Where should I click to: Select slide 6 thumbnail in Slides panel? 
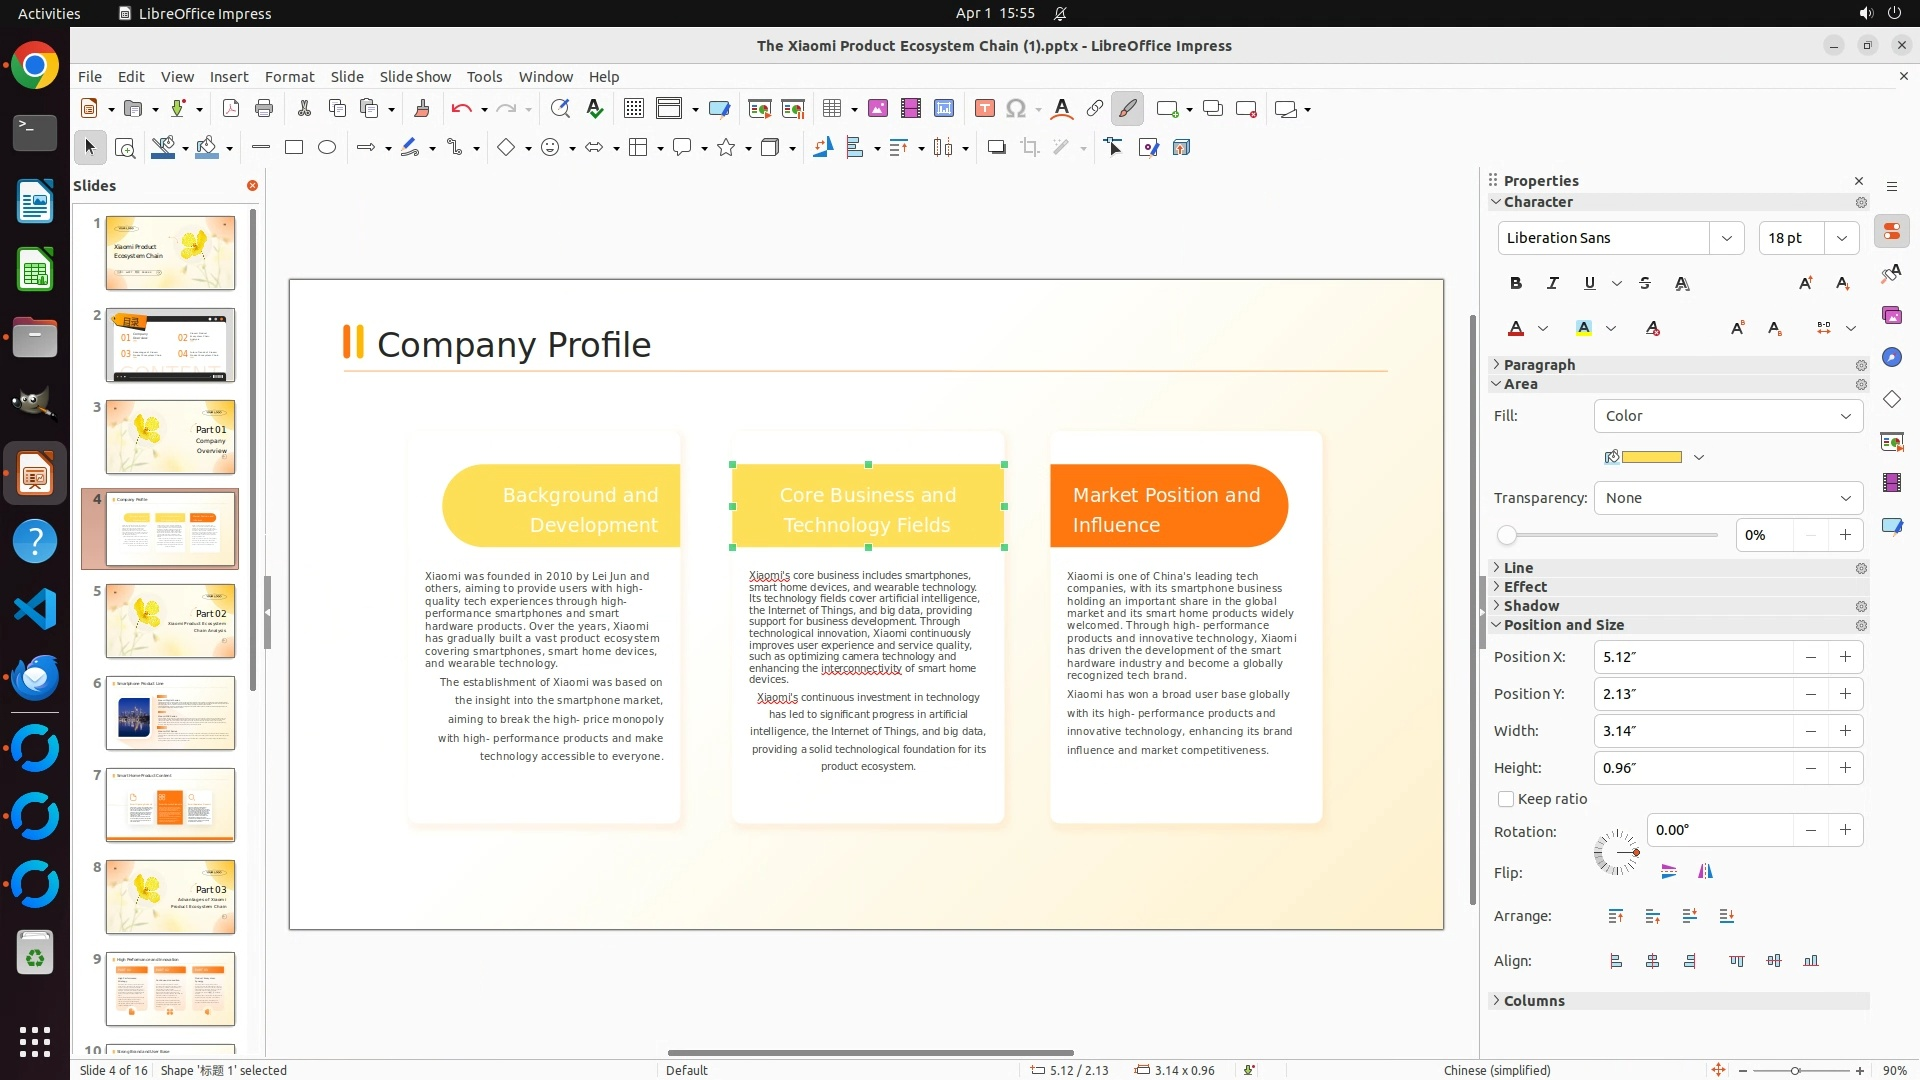(x=170, y=713)
